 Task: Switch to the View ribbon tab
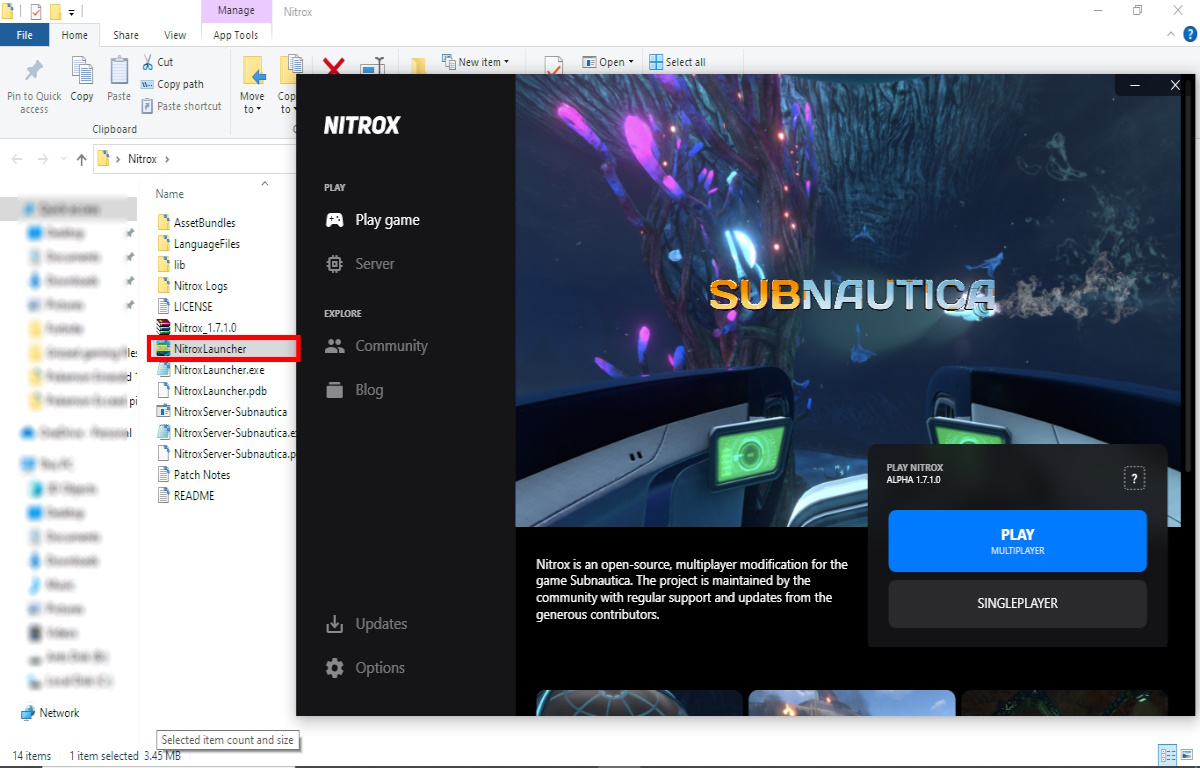(x=175, y=35)
